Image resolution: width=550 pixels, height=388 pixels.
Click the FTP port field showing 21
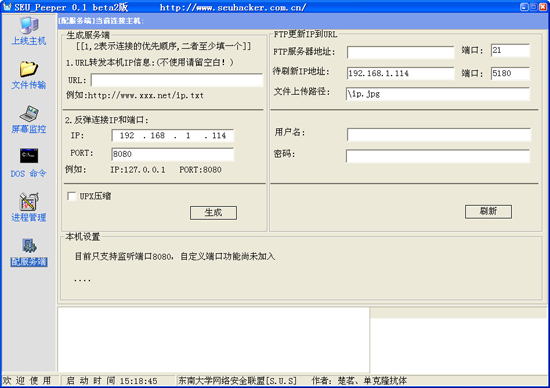pos(510,51)
